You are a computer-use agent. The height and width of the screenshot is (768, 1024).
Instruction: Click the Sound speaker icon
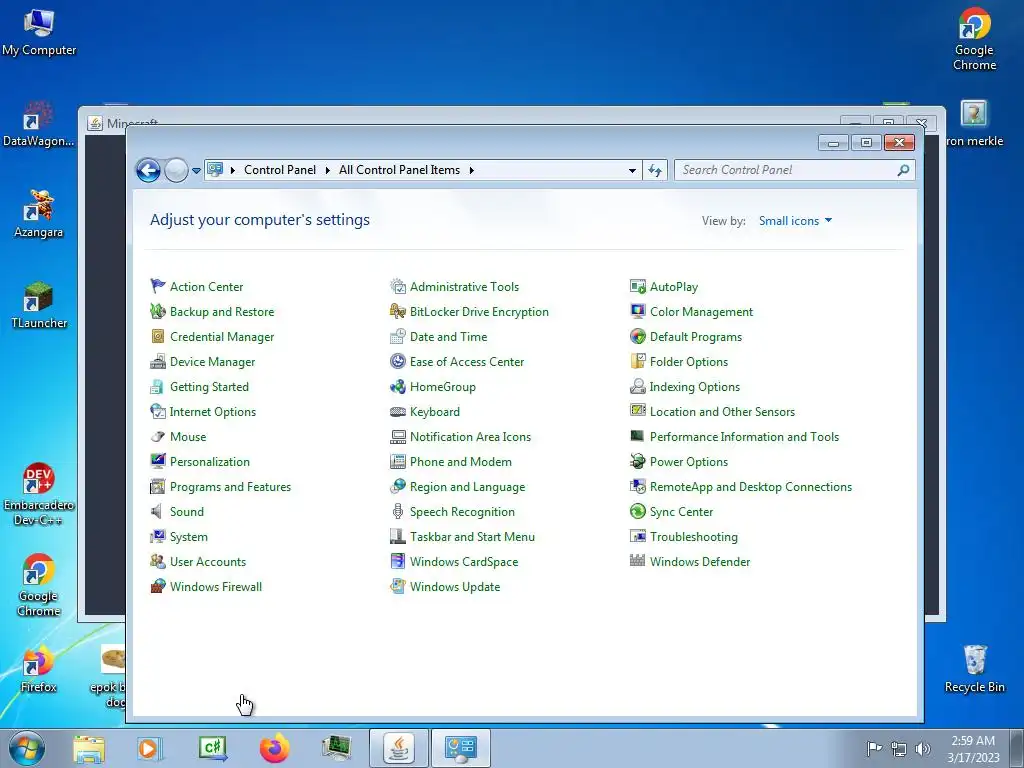coord(158,511)
